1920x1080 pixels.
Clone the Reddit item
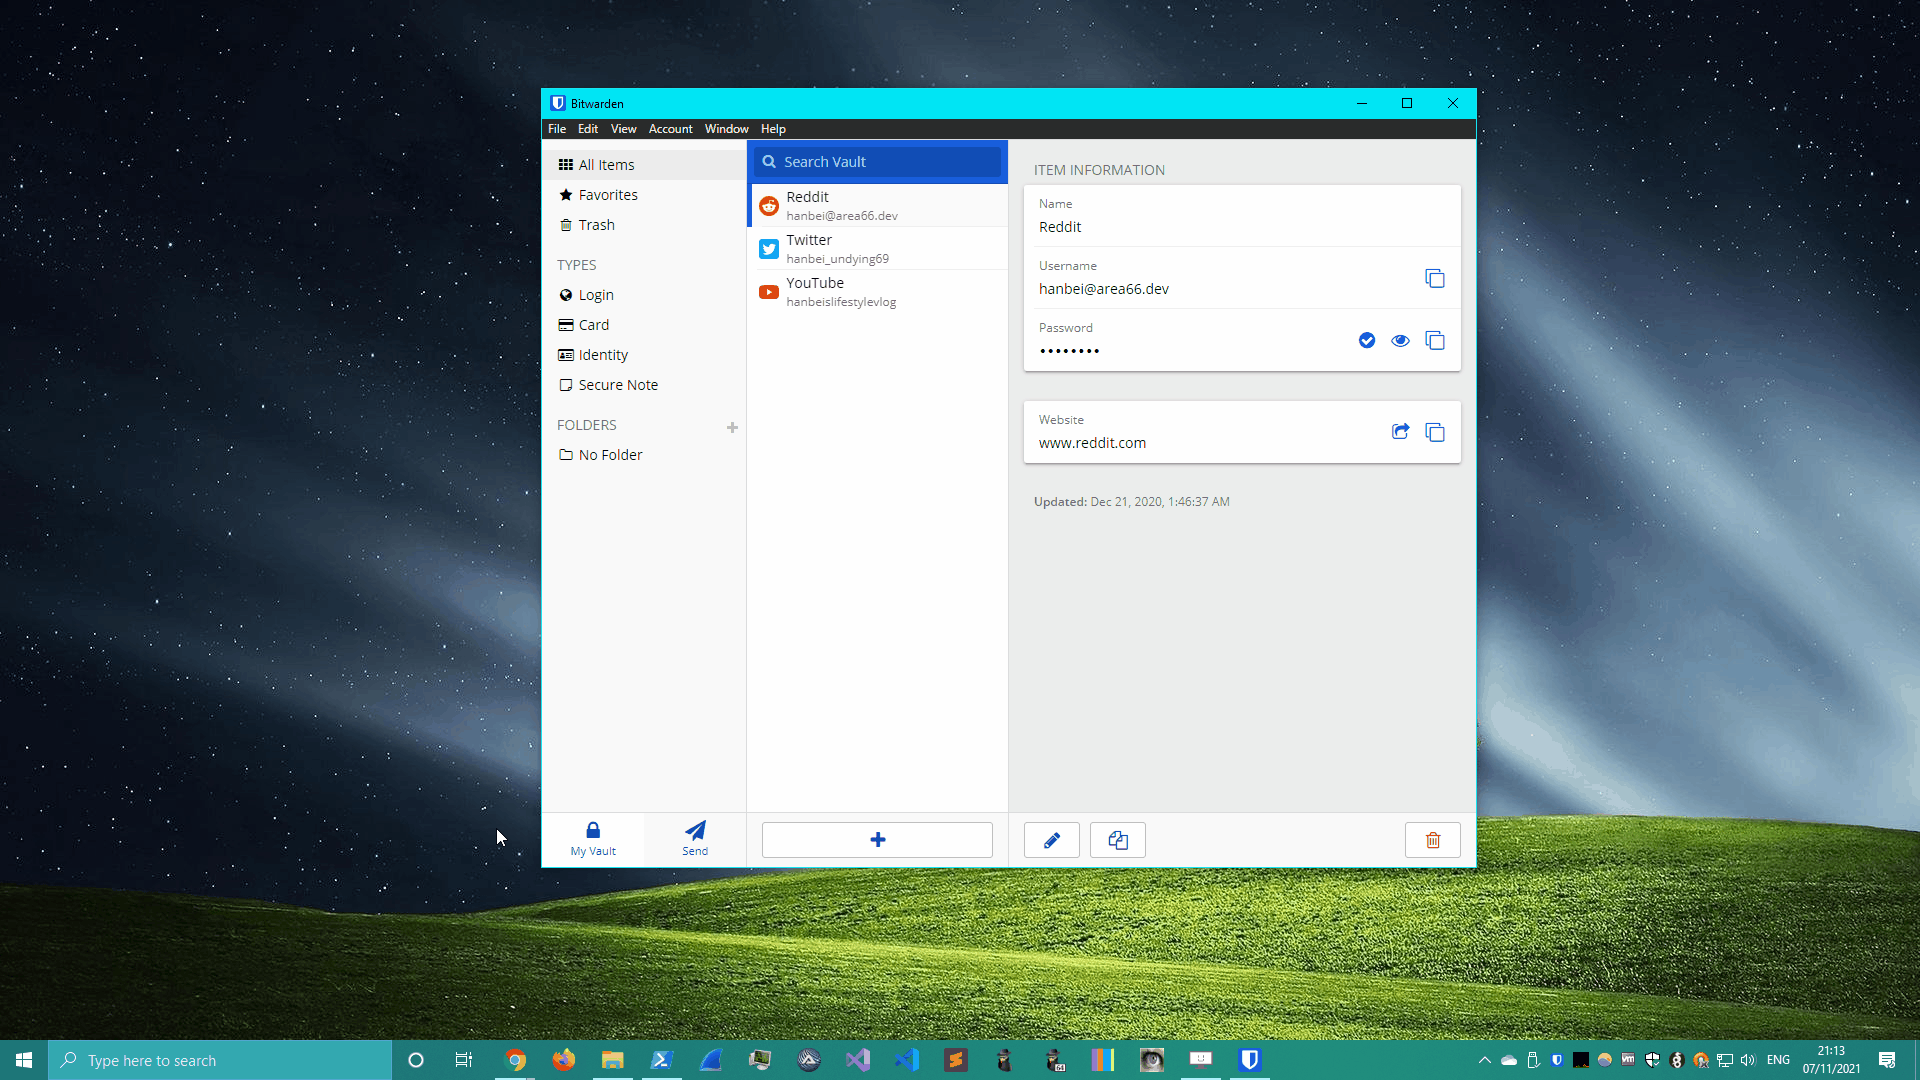(1117, 840)
